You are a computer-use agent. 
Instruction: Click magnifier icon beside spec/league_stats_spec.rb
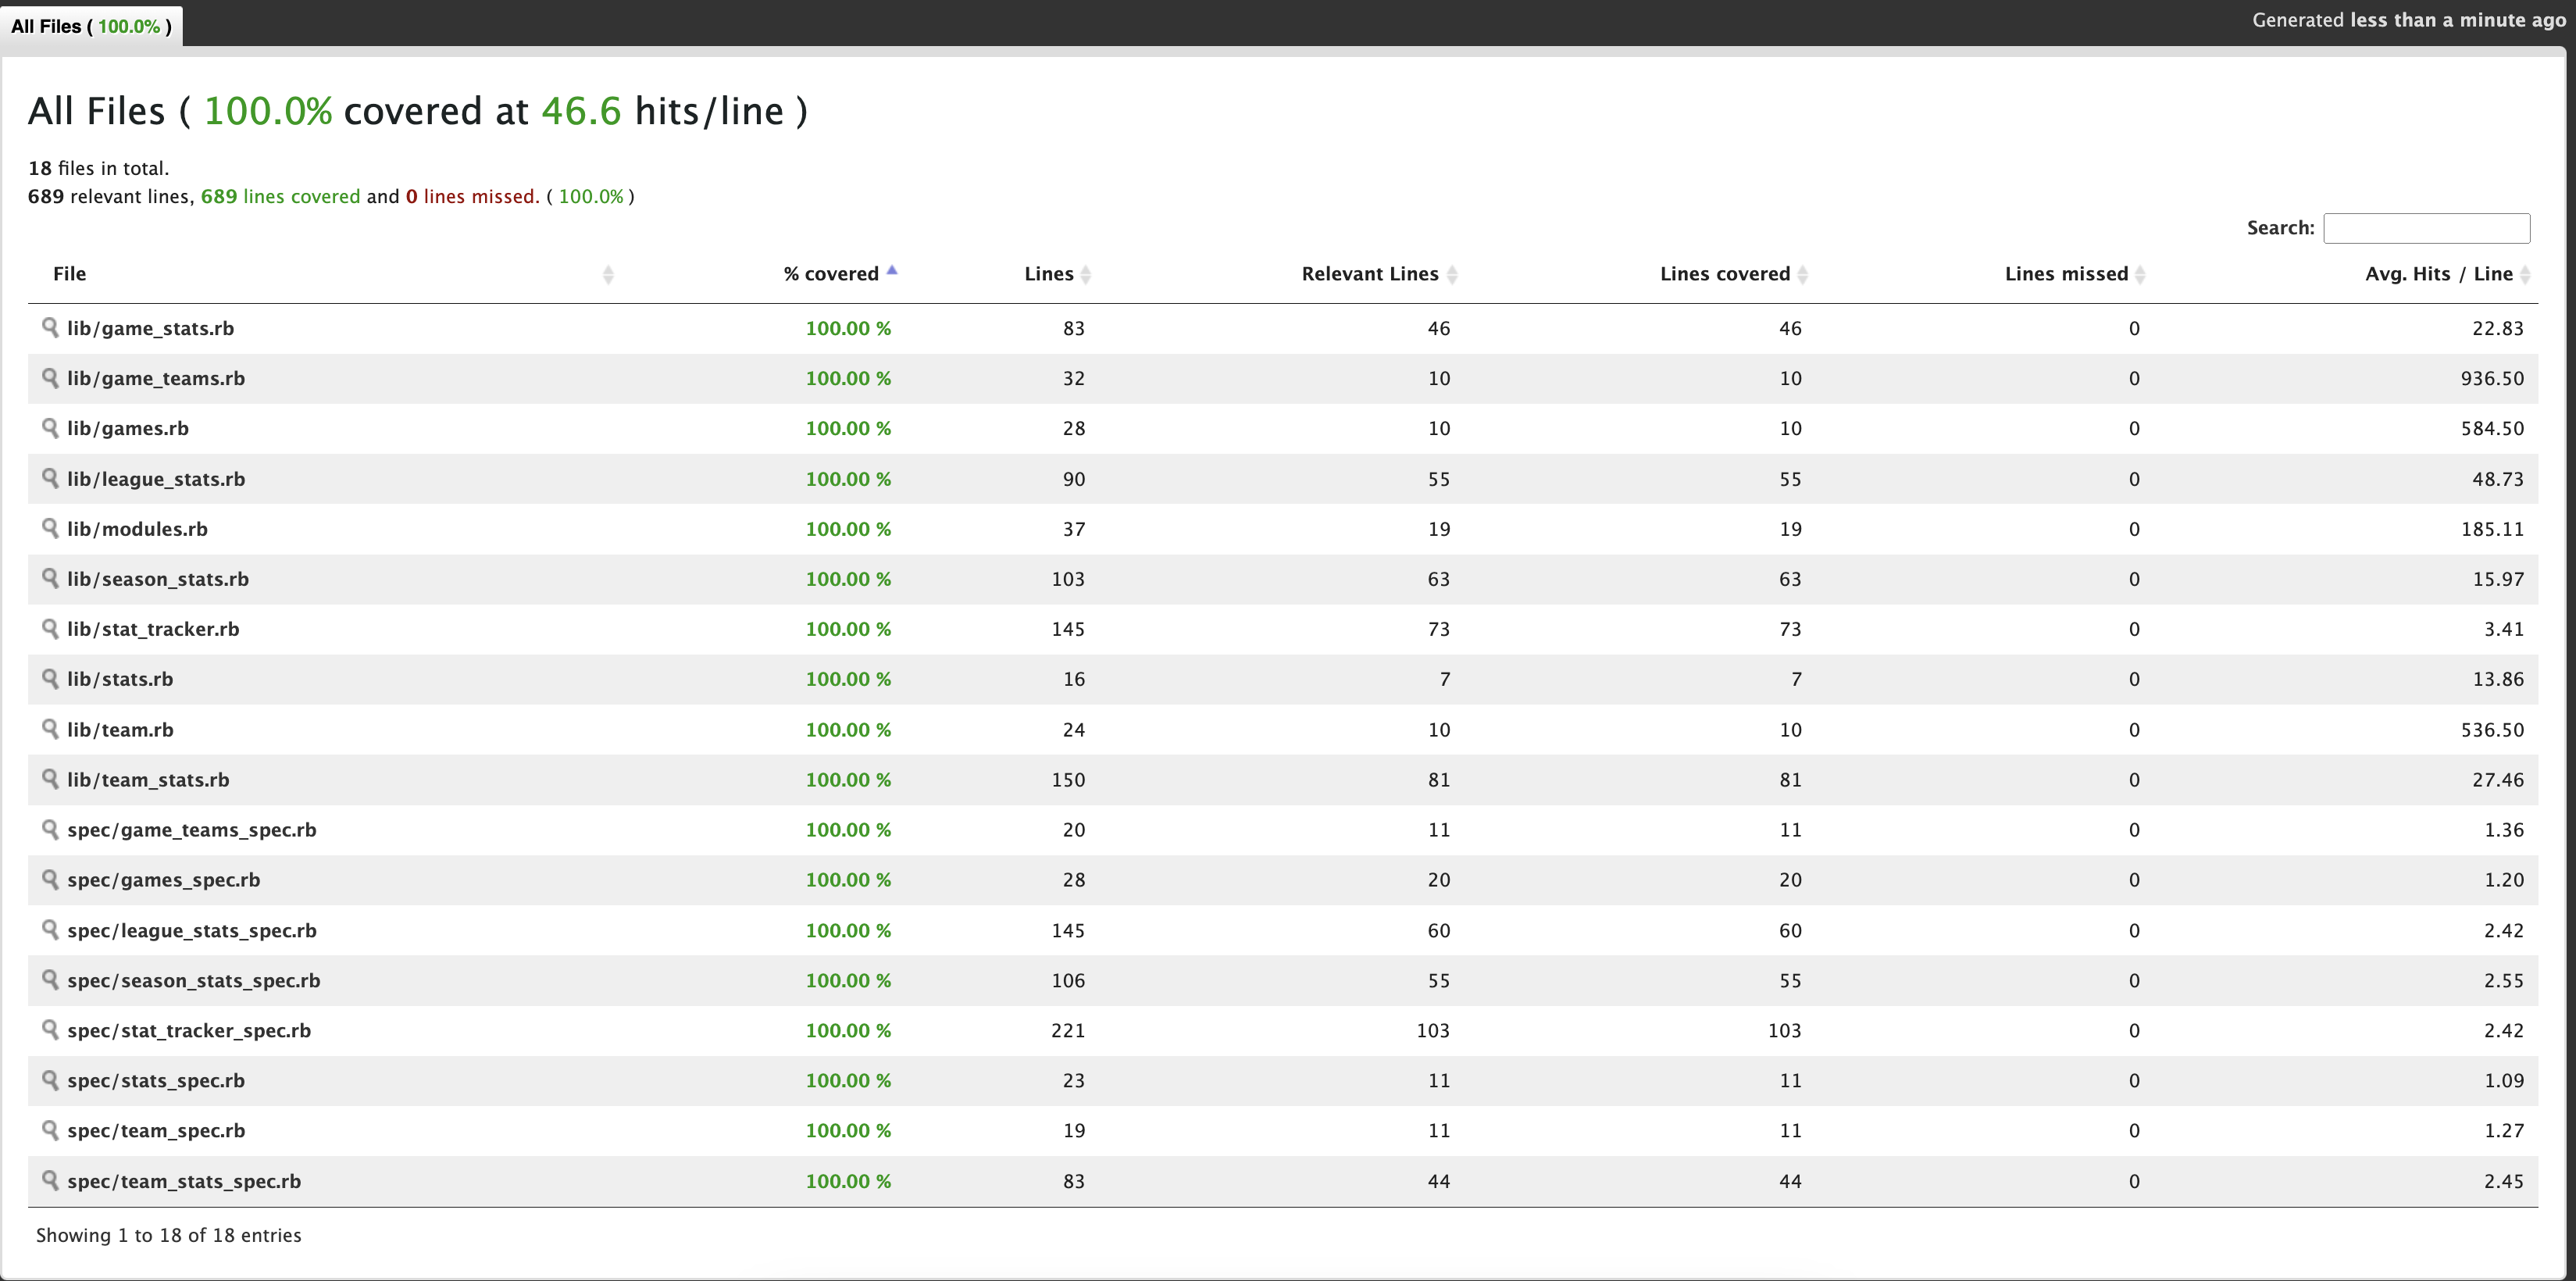(x=50, y=930)
